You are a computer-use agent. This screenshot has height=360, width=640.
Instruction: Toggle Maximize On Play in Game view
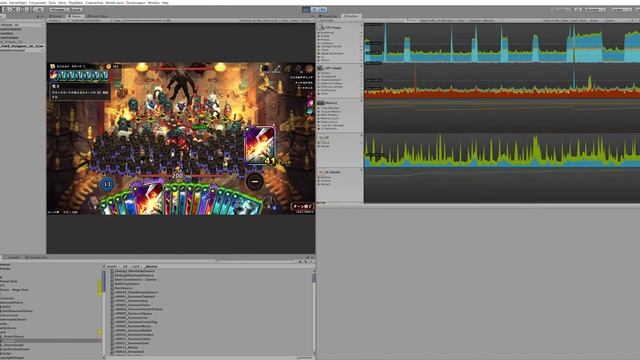[250, 20]
